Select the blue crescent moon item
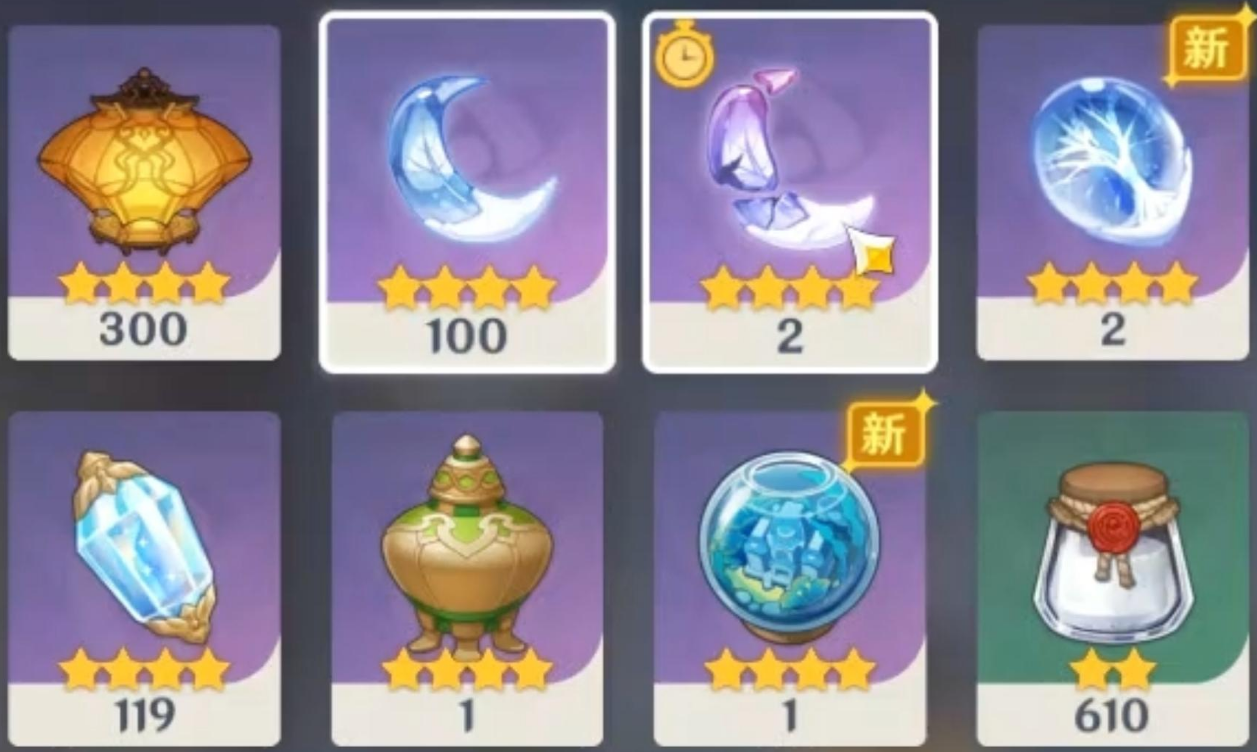 tap(467, 192)
